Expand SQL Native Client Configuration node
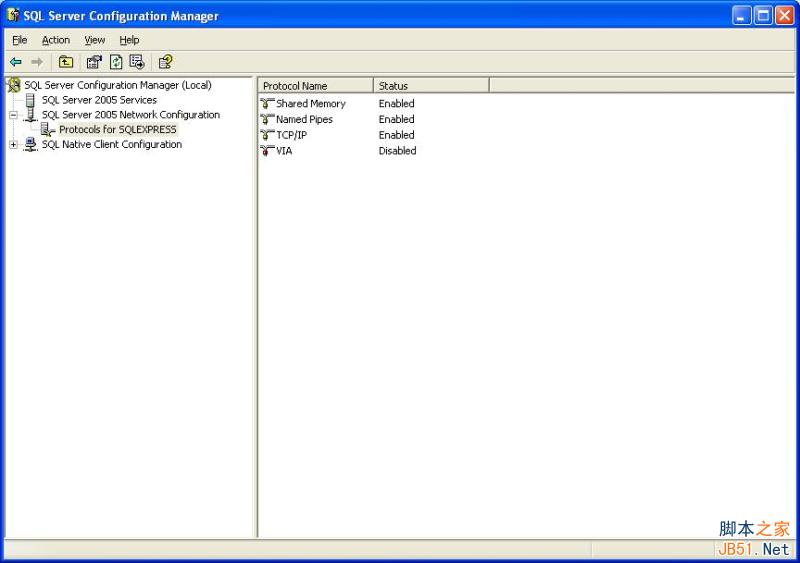Screen dimensions: 800x563 14,145
